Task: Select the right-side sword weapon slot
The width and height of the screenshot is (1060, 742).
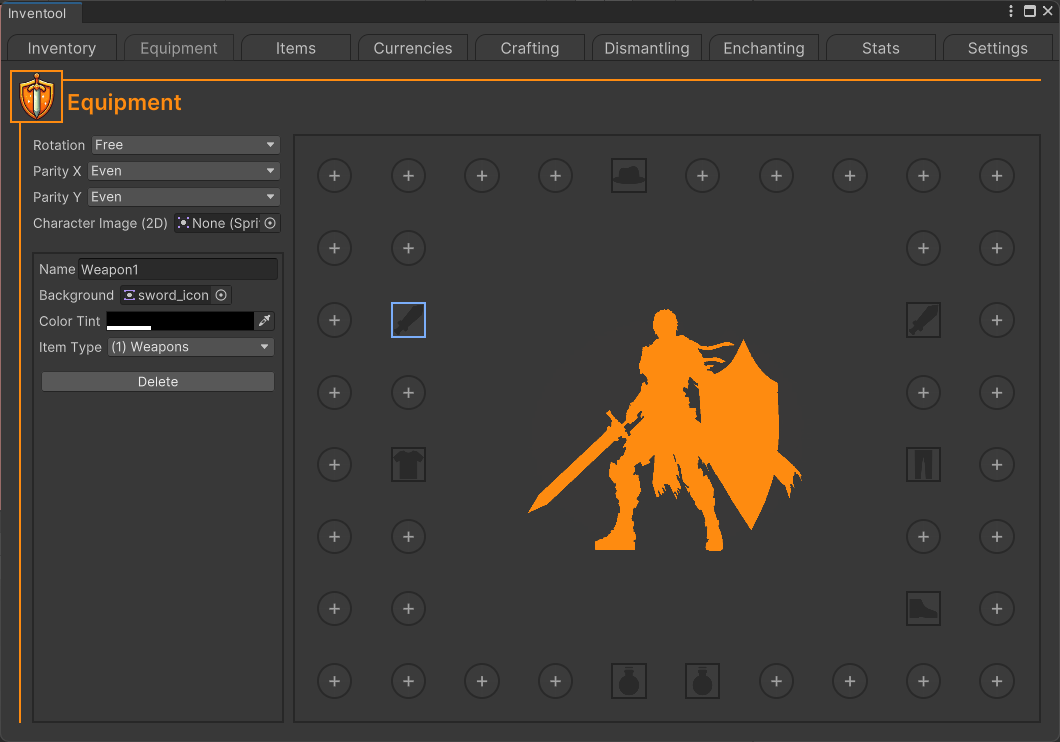Action: point(923,320)
